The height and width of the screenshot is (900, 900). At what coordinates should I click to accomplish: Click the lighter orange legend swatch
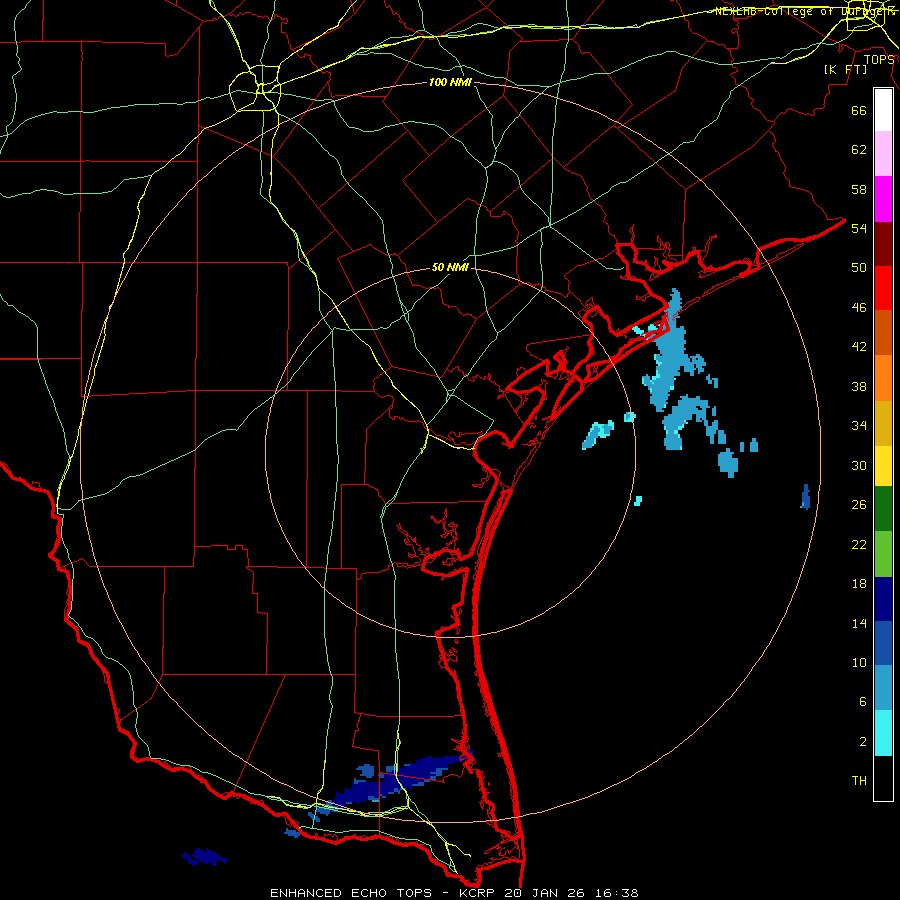pyautogui.click(x=883, y=378)
